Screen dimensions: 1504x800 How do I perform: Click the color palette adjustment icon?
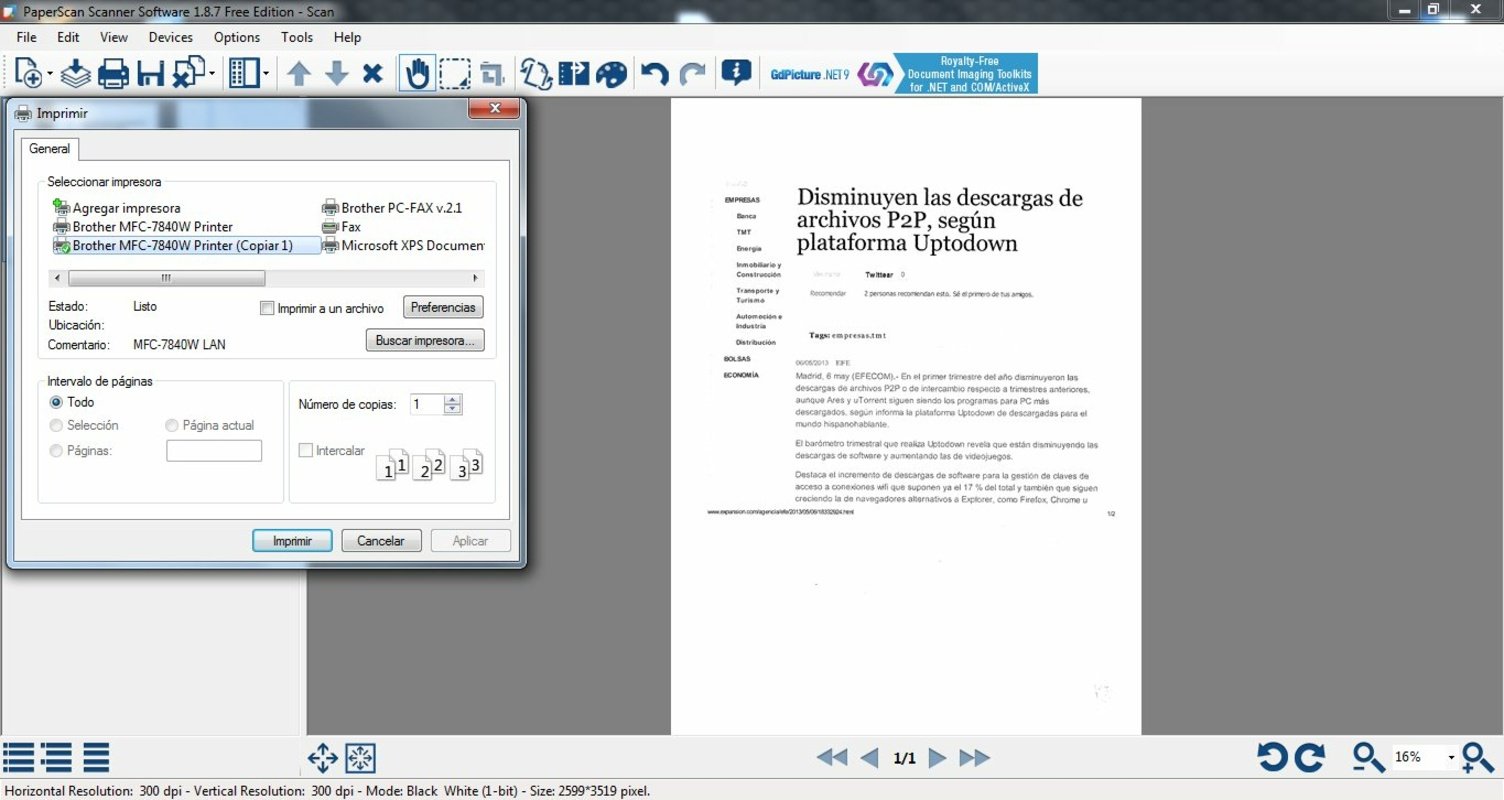pos(611,73)
